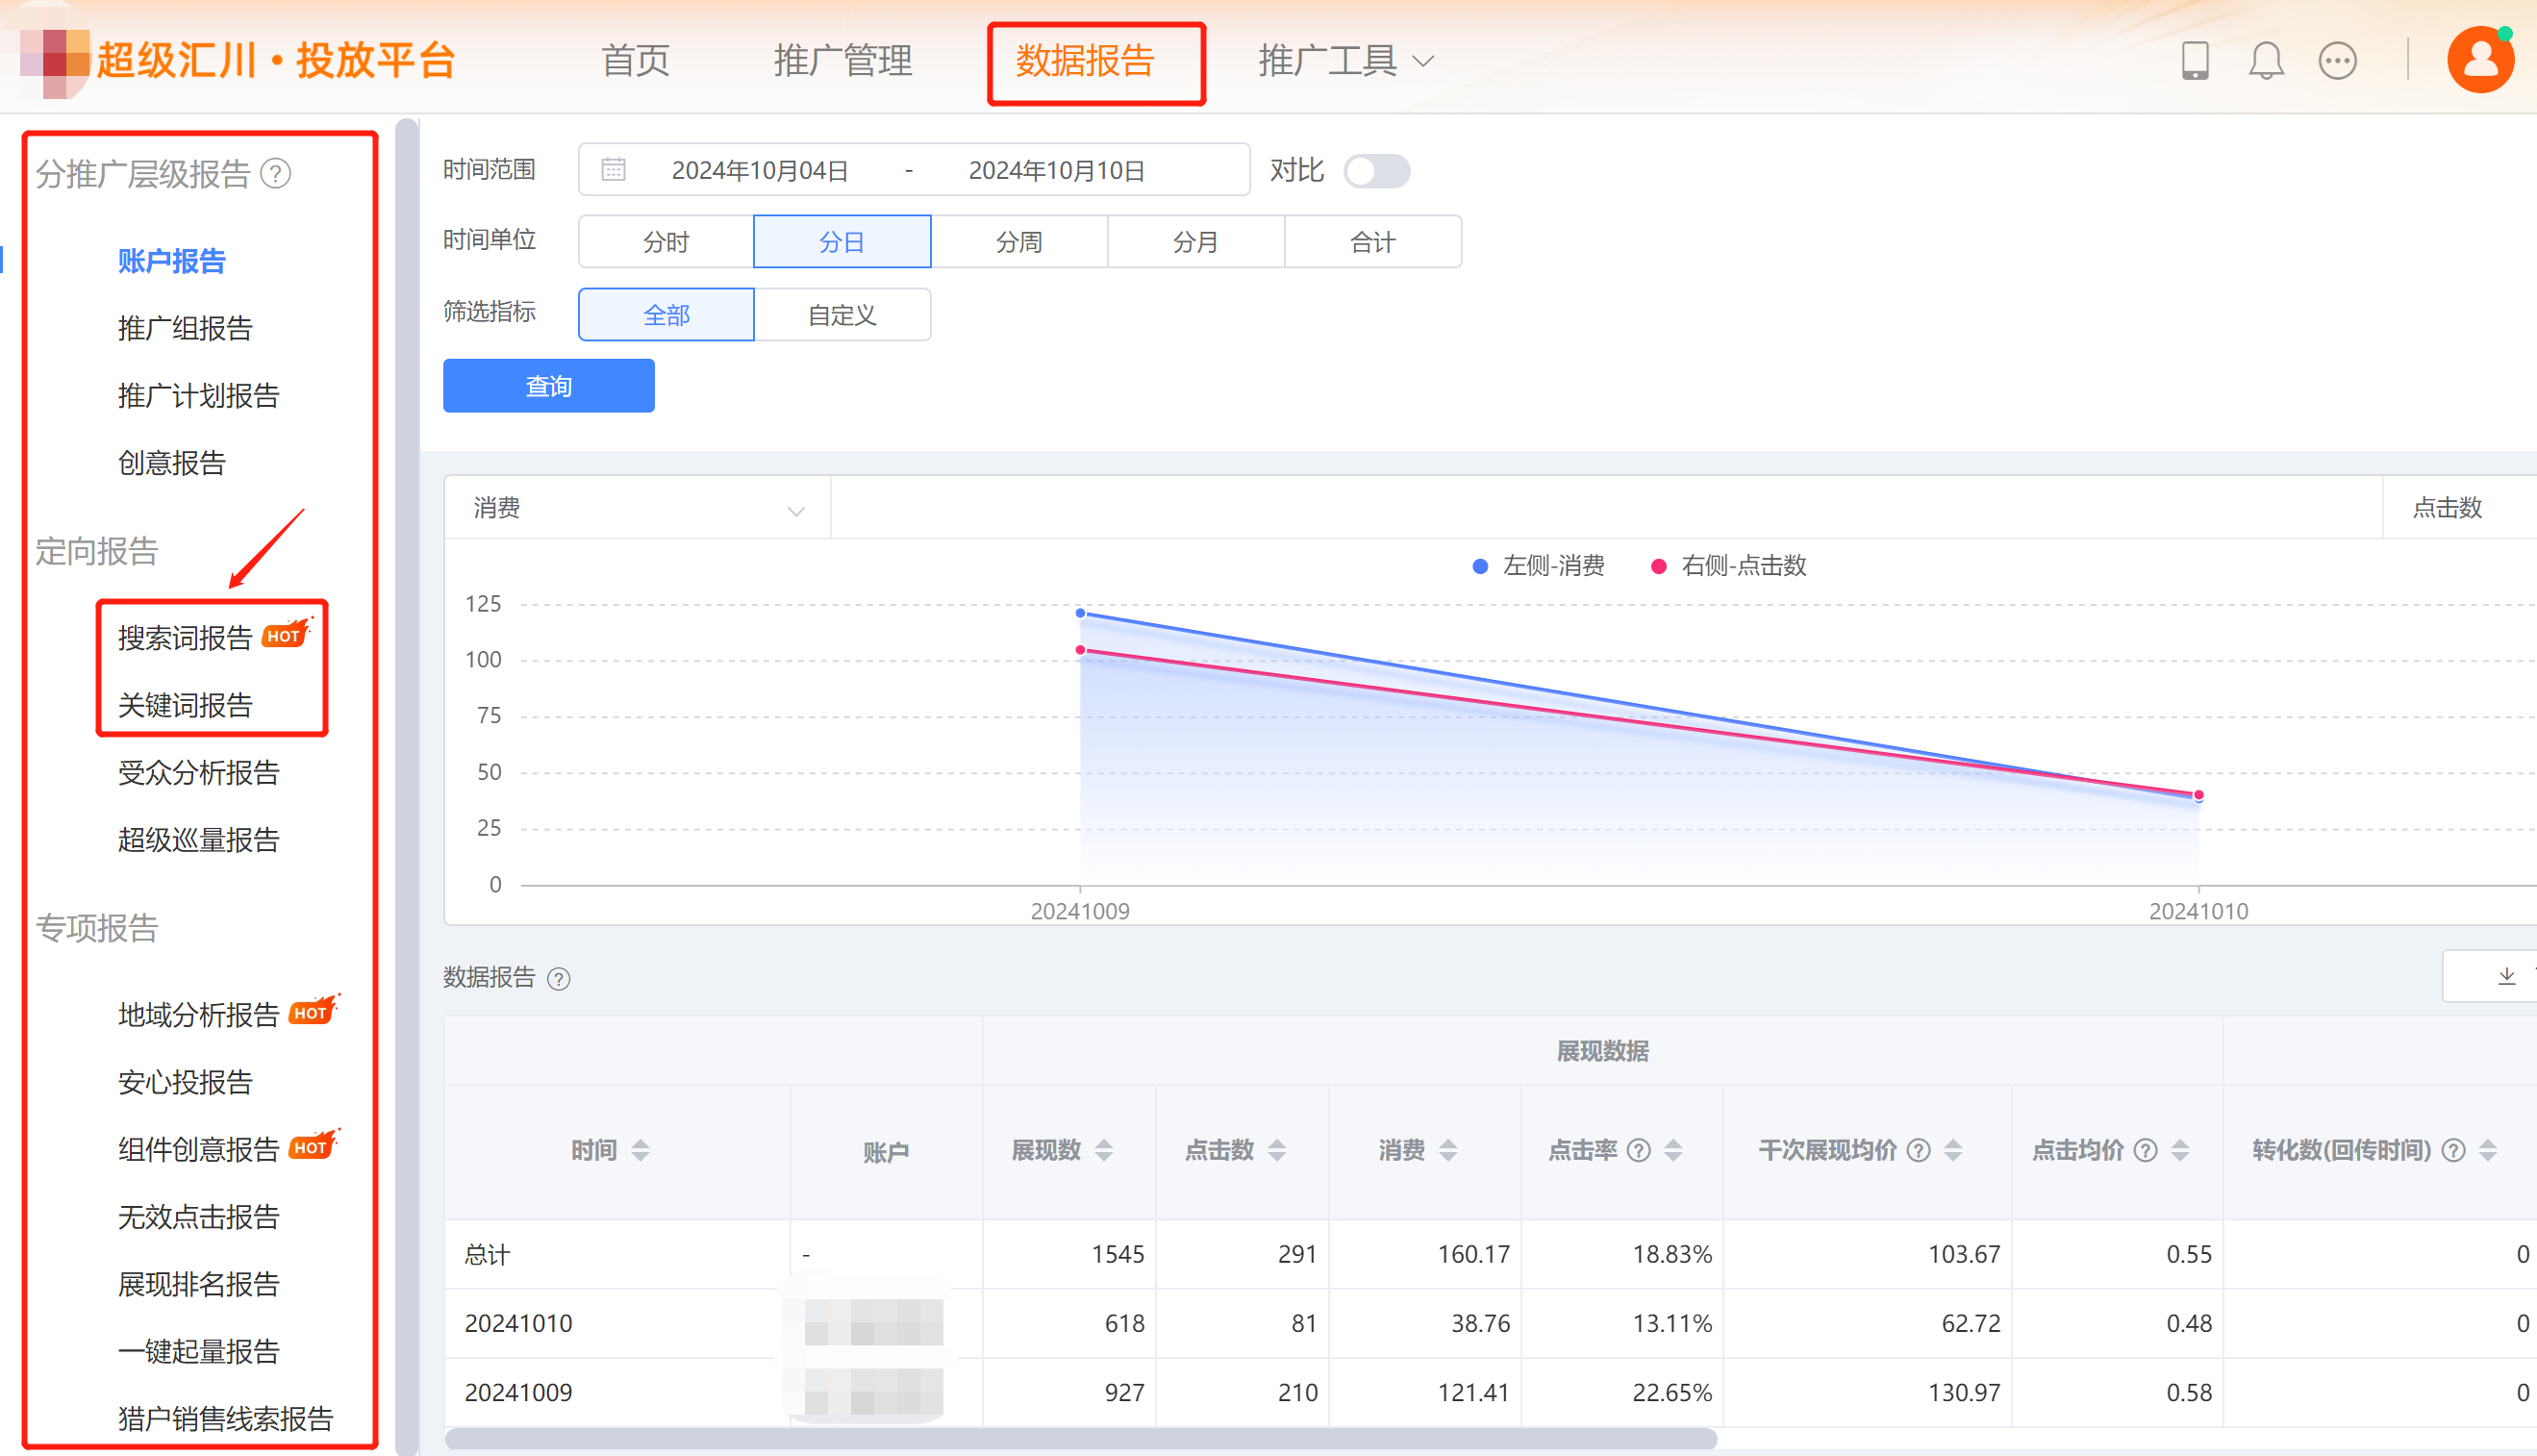Click the 超级汇川 platform logo
Viewport: 2537px width, 1456px height.
point(238,61)
